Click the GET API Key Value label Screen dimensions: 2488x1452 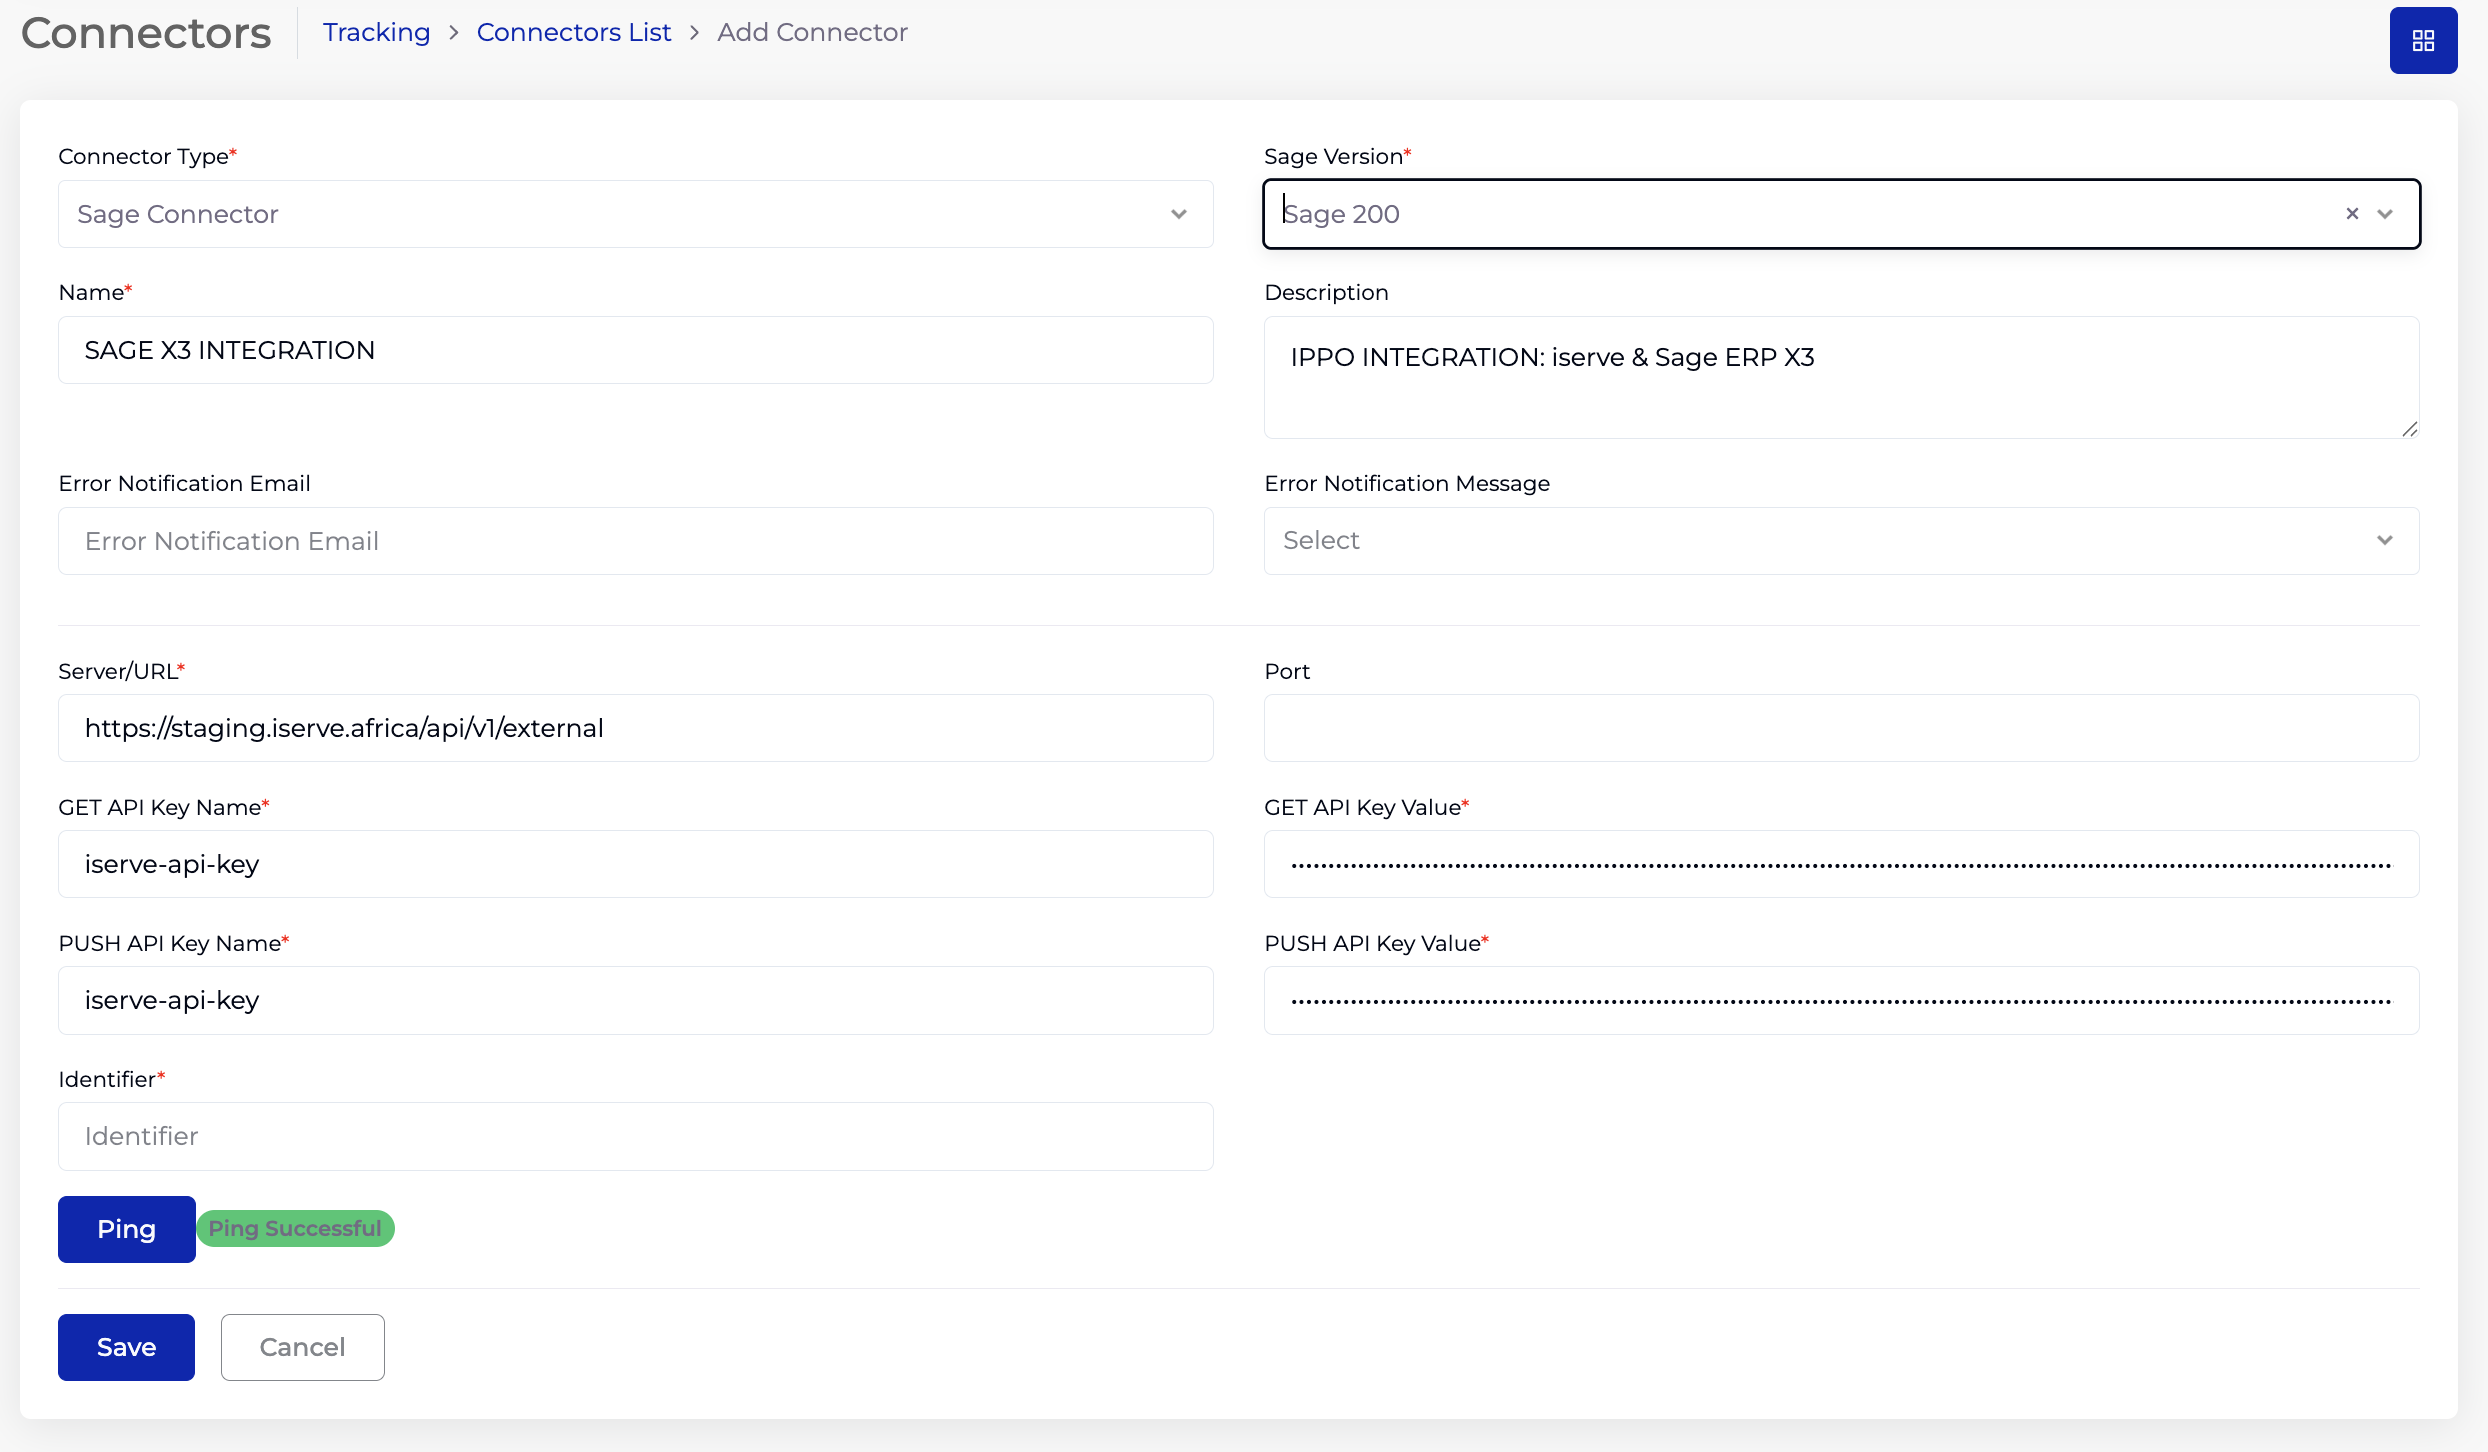(1366, 807)
